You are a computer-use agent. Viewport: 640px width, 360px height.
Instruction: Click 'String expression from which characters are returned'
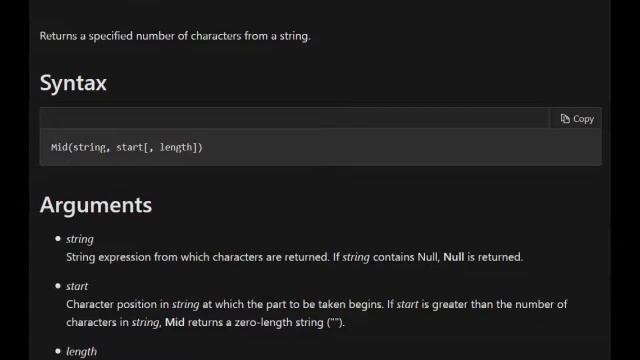pos(198,257)
